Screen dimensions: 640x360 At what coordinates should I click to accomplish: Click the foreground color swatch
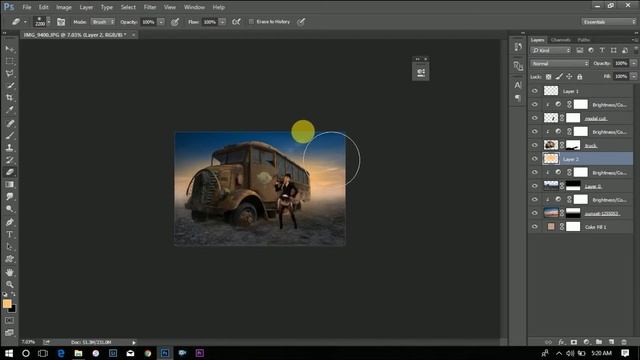[7, 304]
